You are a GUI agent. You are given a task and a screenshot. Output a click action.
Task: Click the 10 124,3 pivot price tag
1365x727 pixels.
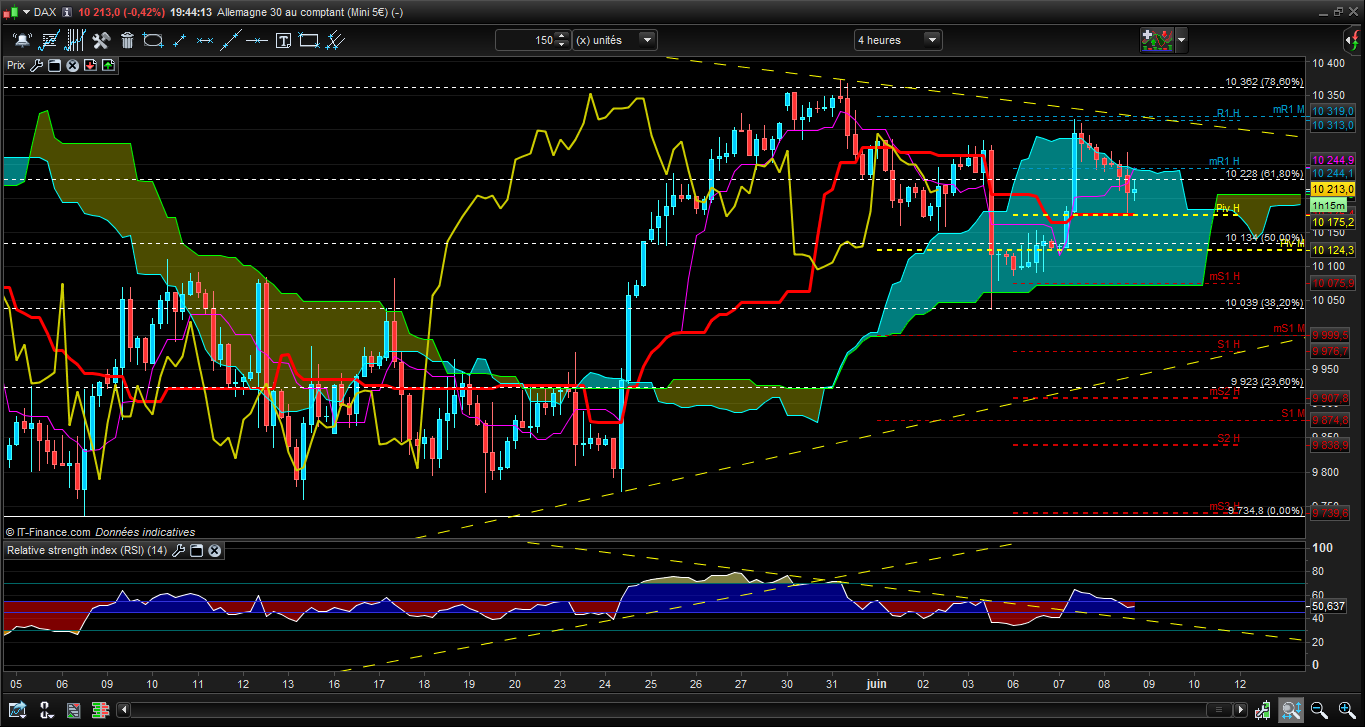point(1333,250)
